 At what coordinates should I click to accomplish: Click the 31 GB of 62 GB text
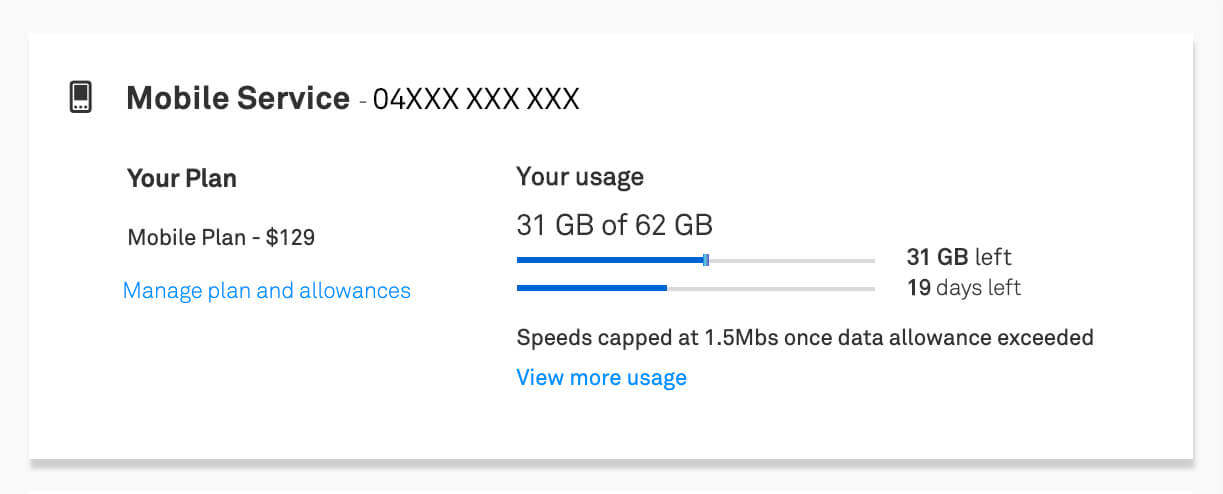point(614,225)
